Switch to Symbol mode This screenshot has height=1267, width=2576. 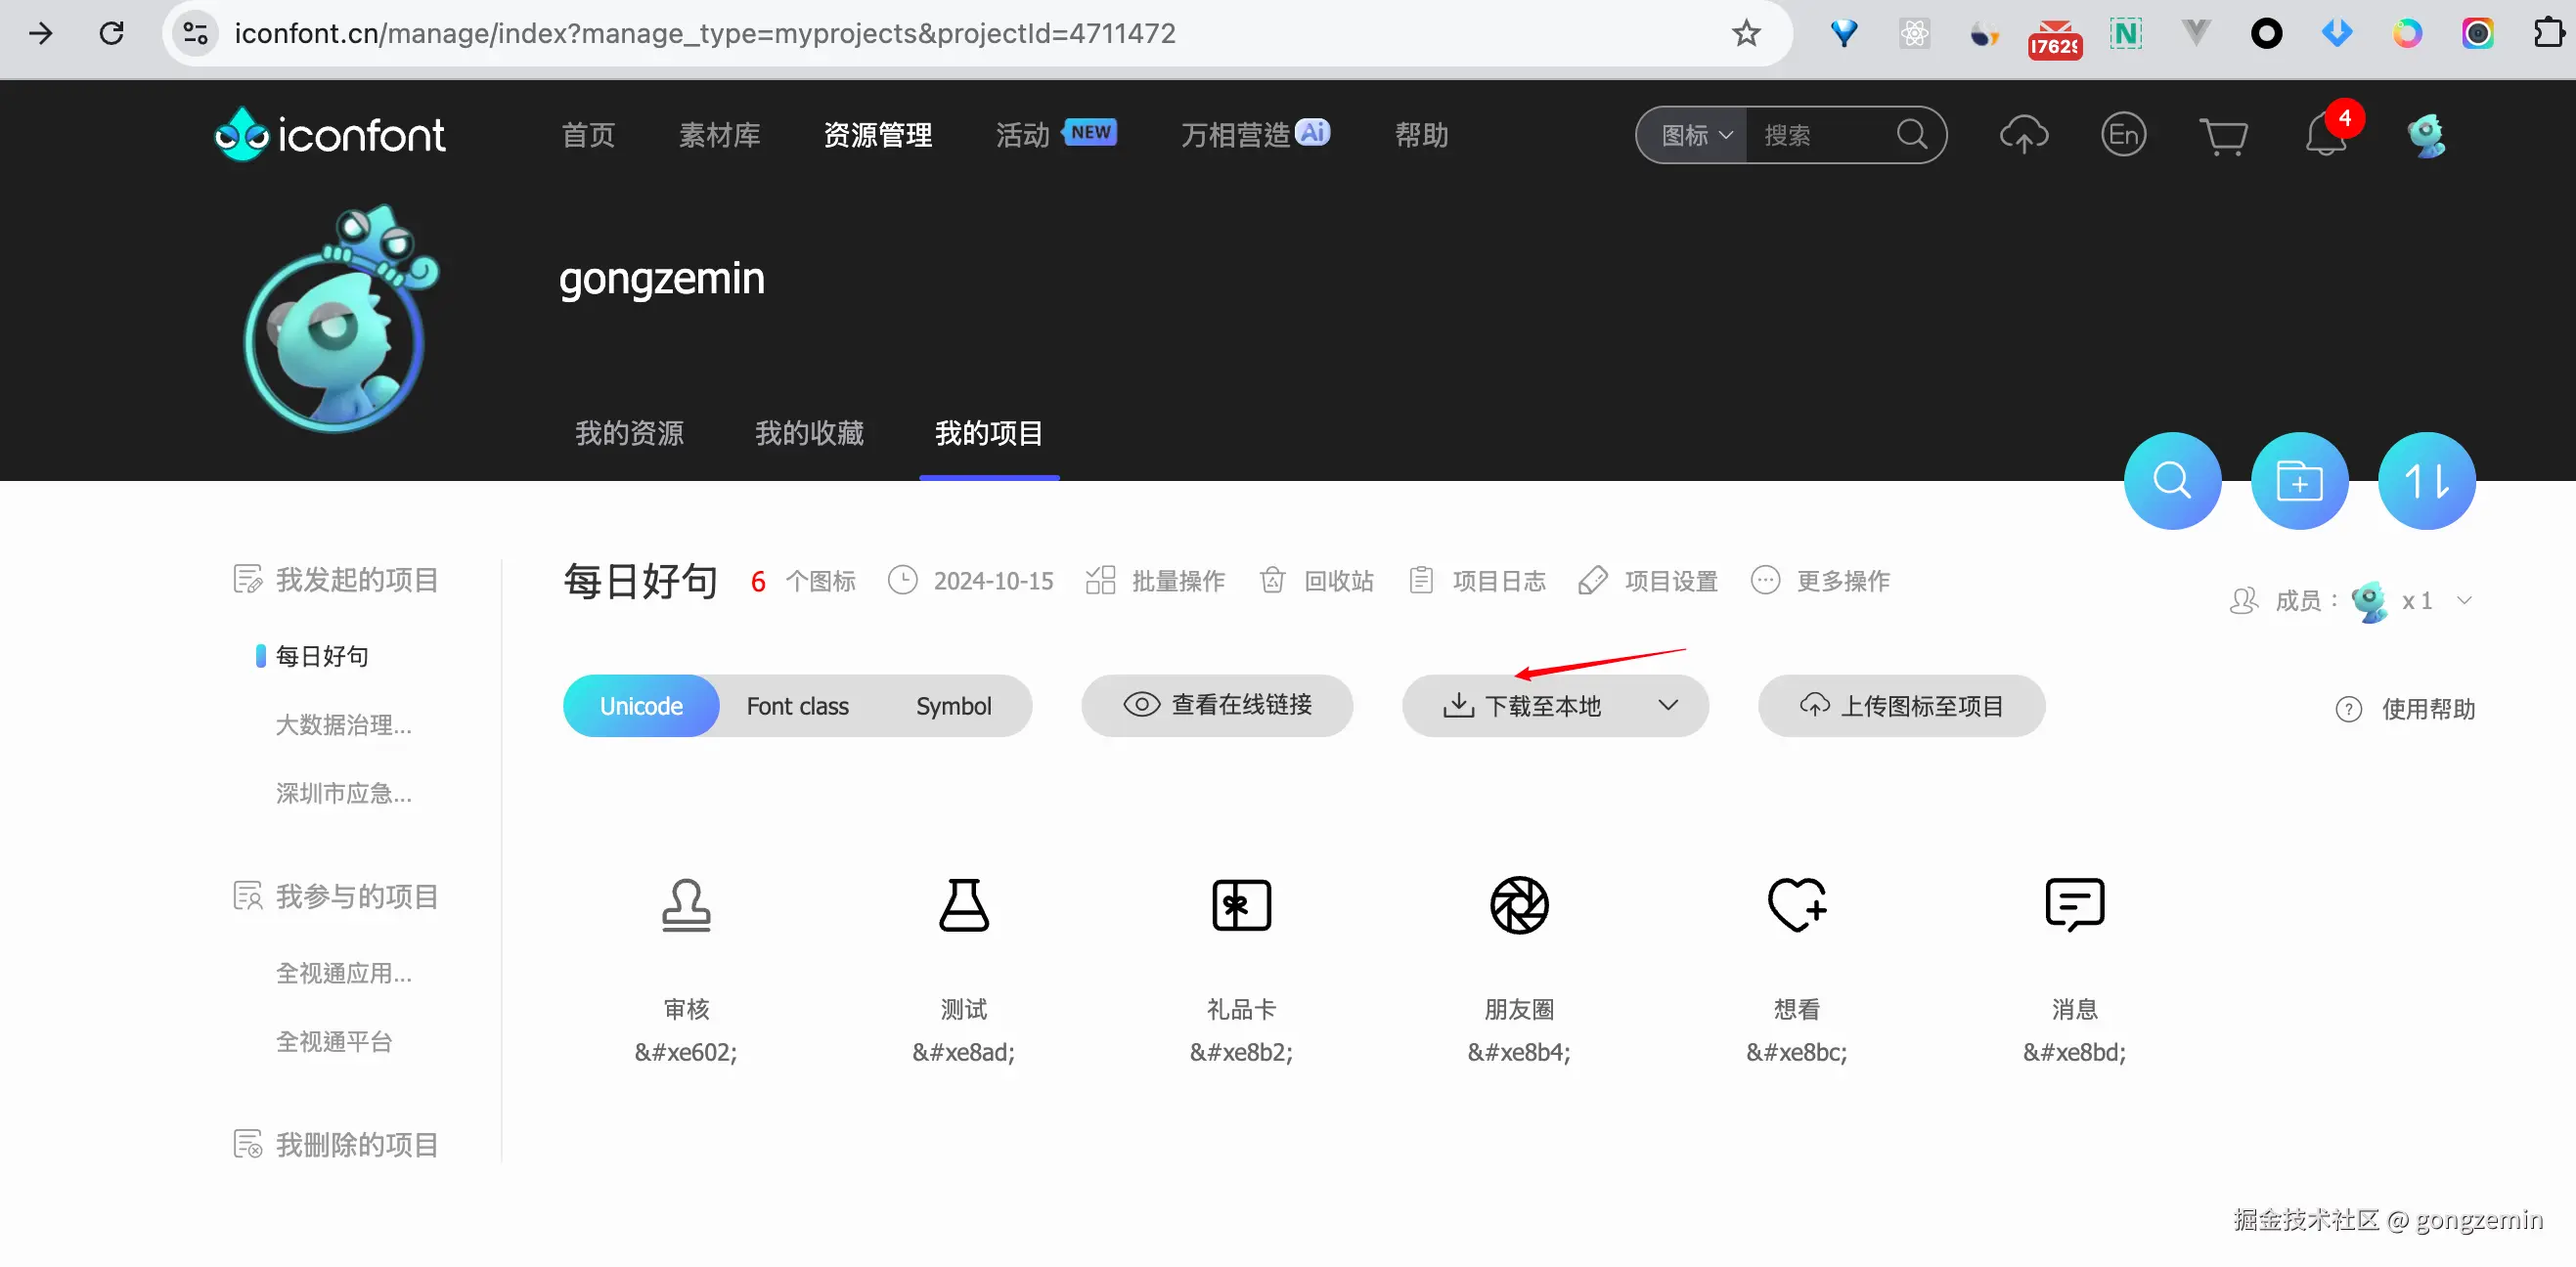953,706
